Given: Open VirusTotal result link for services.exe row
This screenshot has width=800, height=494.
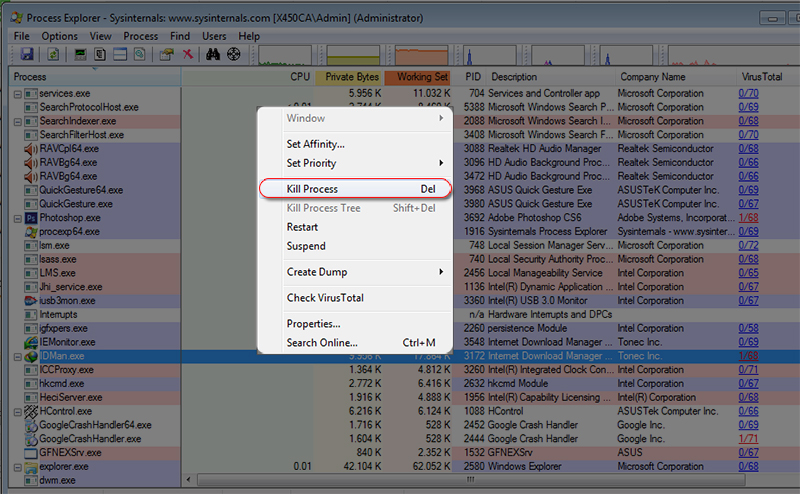Looking at the screenshot, I should click(748, 93).
